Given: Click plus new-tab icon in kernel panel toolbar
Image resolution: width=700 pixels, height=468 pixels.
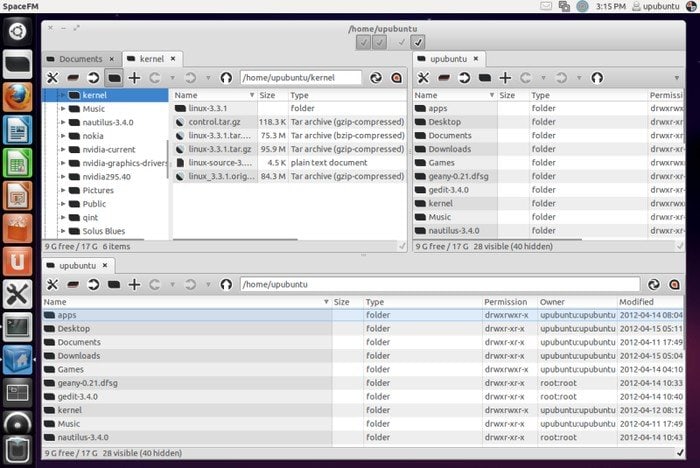Looking at the screenshot, I should pyautogui.click(x=134, y=78).
